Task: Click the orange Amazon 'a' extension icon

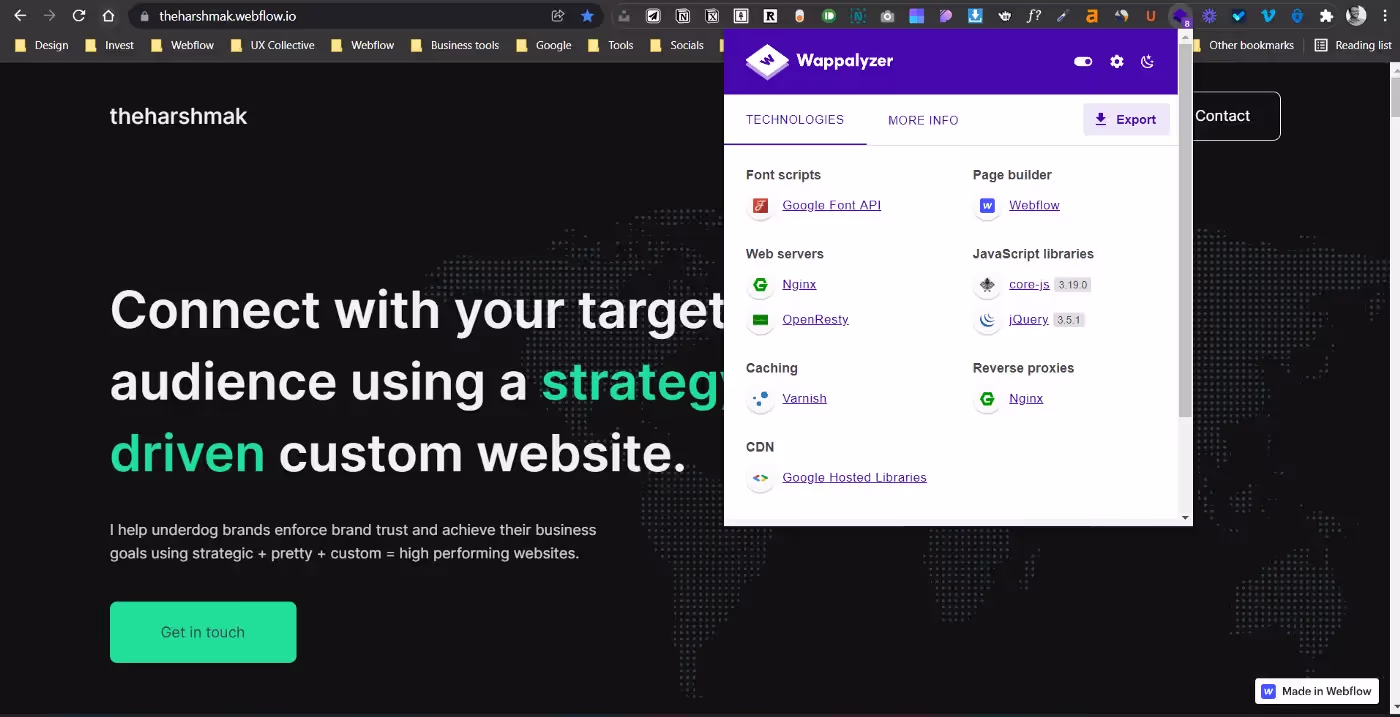Action: 1092,16
